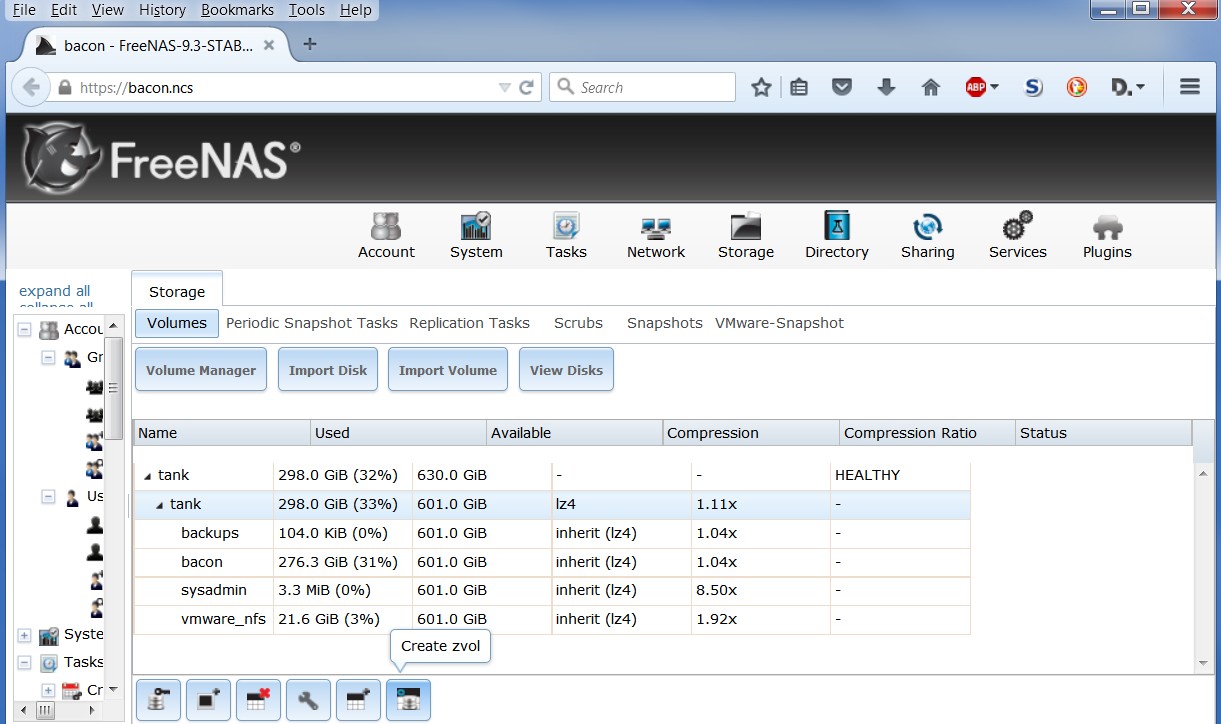Open the Tools menu
Image resolution: width=1221 pixels, height=724 pixels.
[307, 10]
